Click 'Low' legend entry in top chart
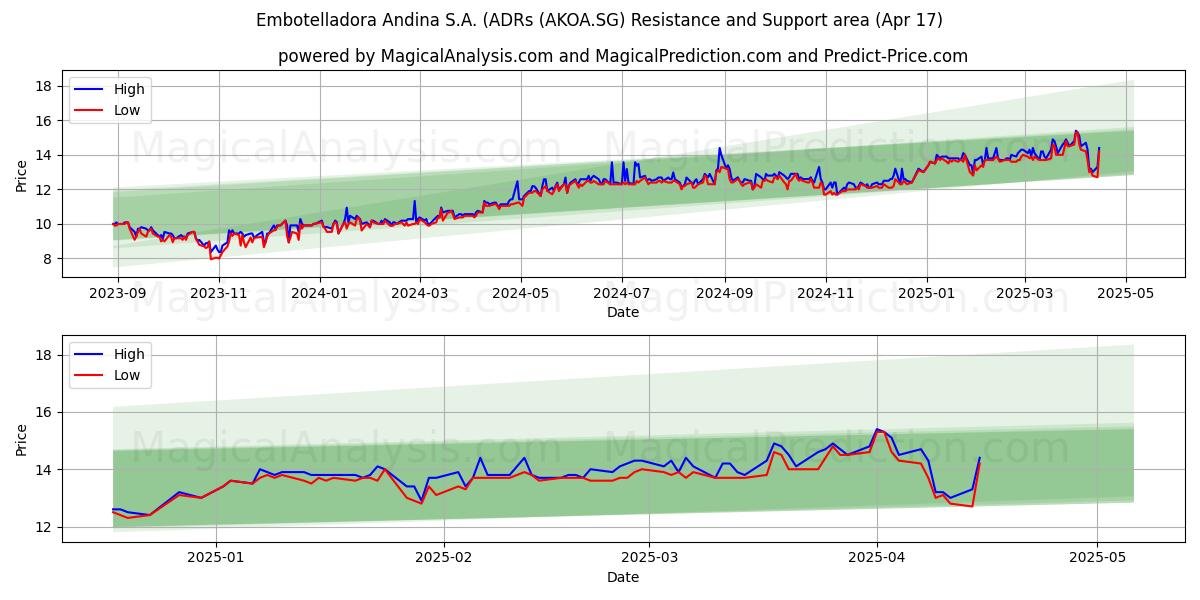The height and width of the screenshot is (600, 1200). (x=127, y=110)
